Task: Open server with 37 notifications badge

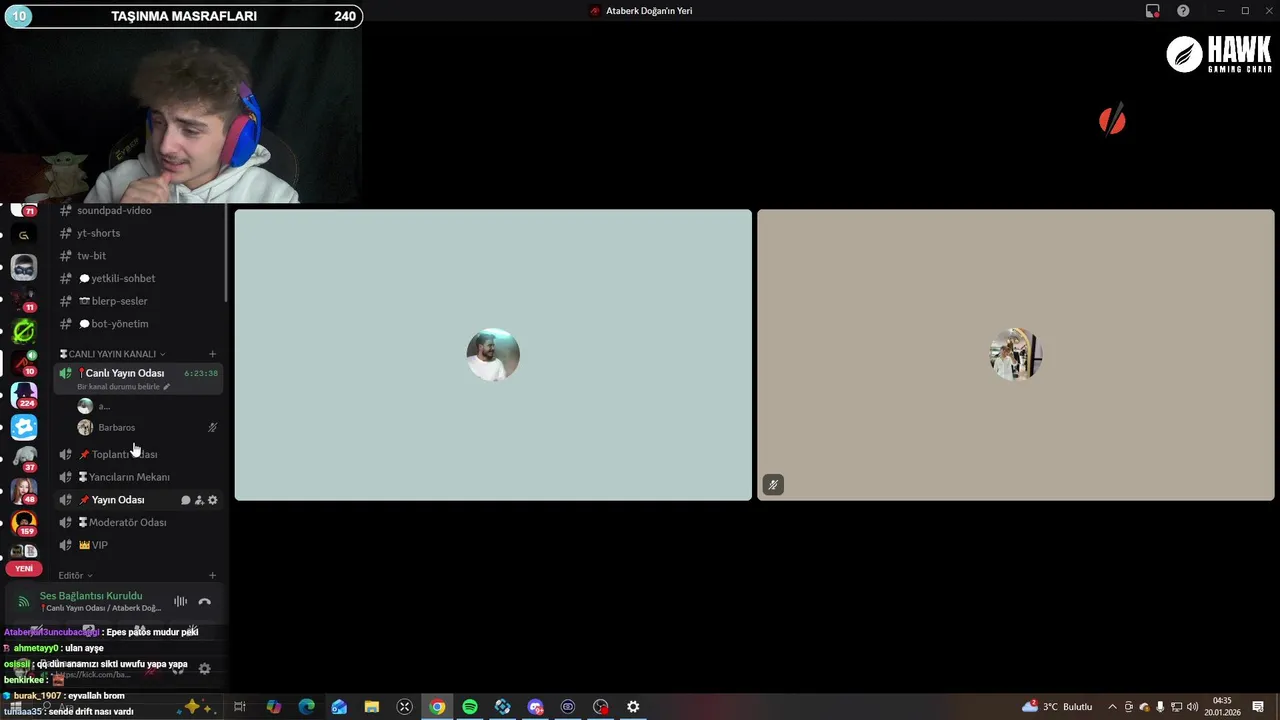Action: click(x=24, y=459)
